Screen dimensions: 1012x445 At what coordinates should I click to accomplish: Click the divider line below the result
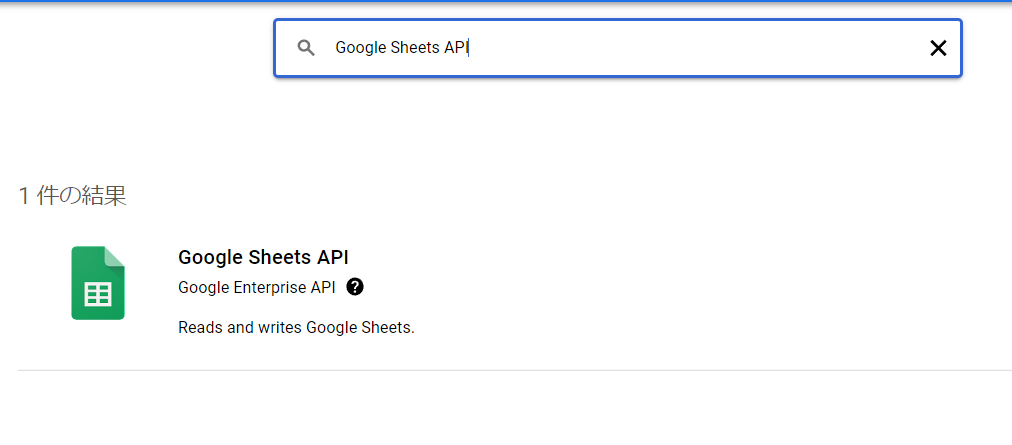click(515, 370)
